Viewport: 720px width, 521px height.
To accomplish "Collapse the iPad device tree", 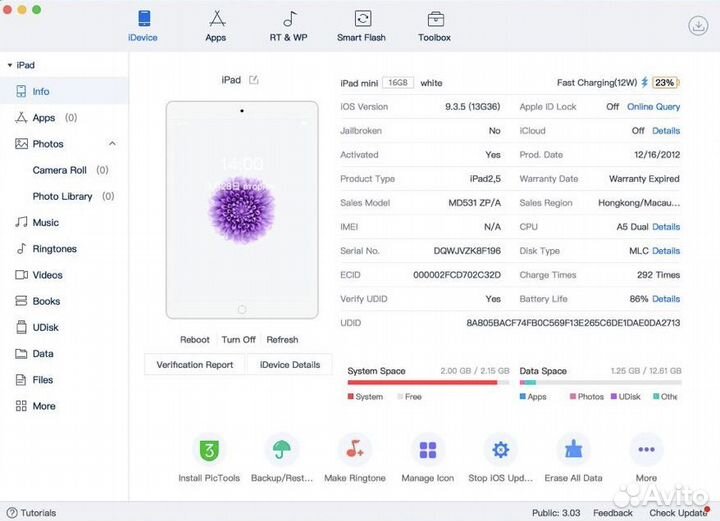I will 9,65.
